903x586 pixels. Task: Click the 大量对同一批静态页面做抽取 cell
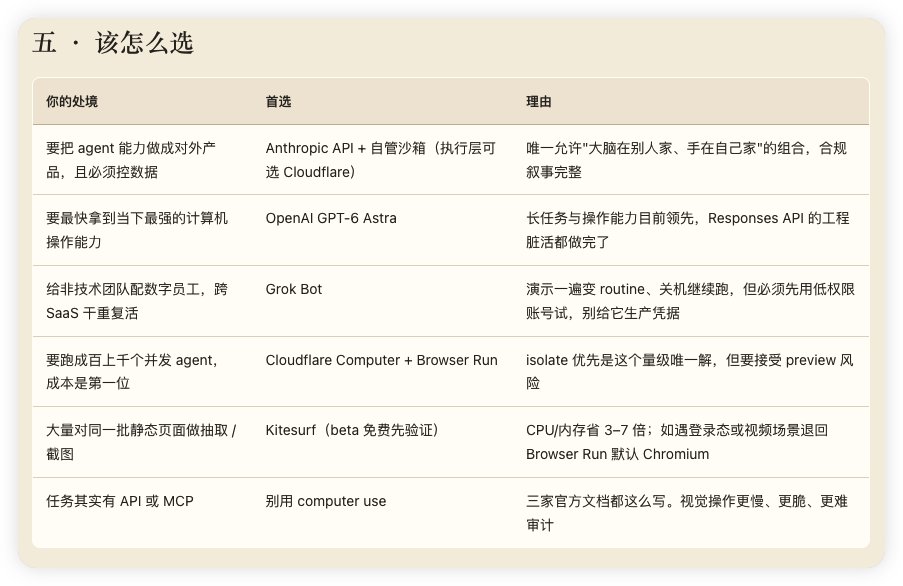(x=141, y=442)
